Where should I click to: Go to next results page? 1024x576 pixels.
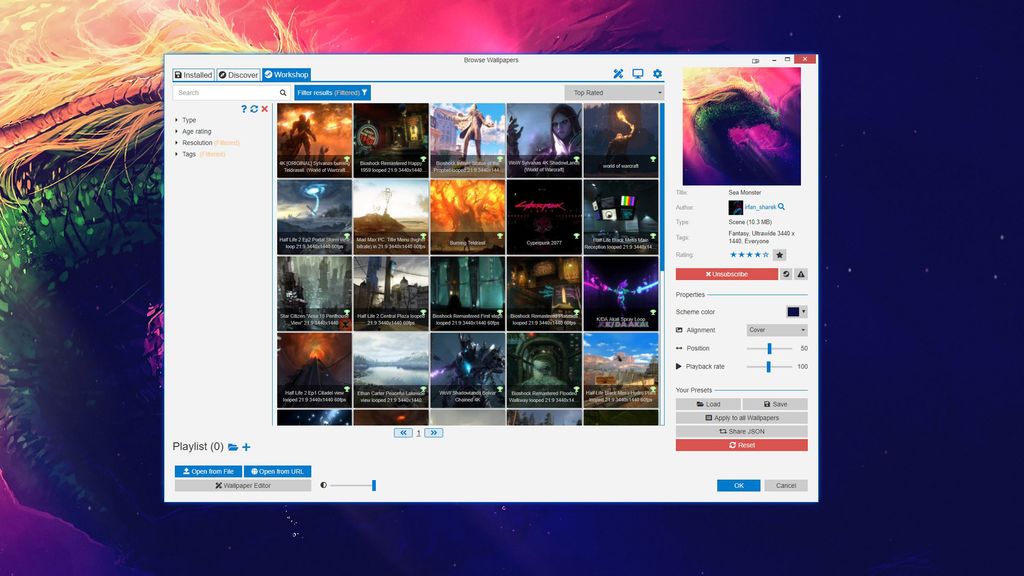[434, 433]
